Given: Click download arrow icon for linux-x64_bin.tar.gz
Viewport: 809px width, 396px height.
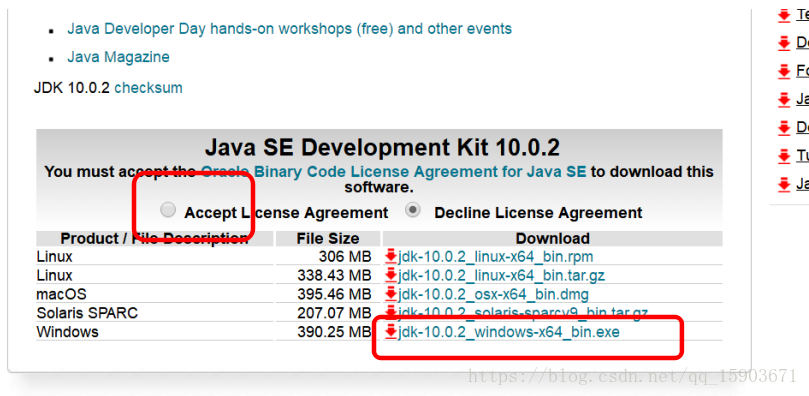Looking at the screenshot, I should (x=391, y=275).
